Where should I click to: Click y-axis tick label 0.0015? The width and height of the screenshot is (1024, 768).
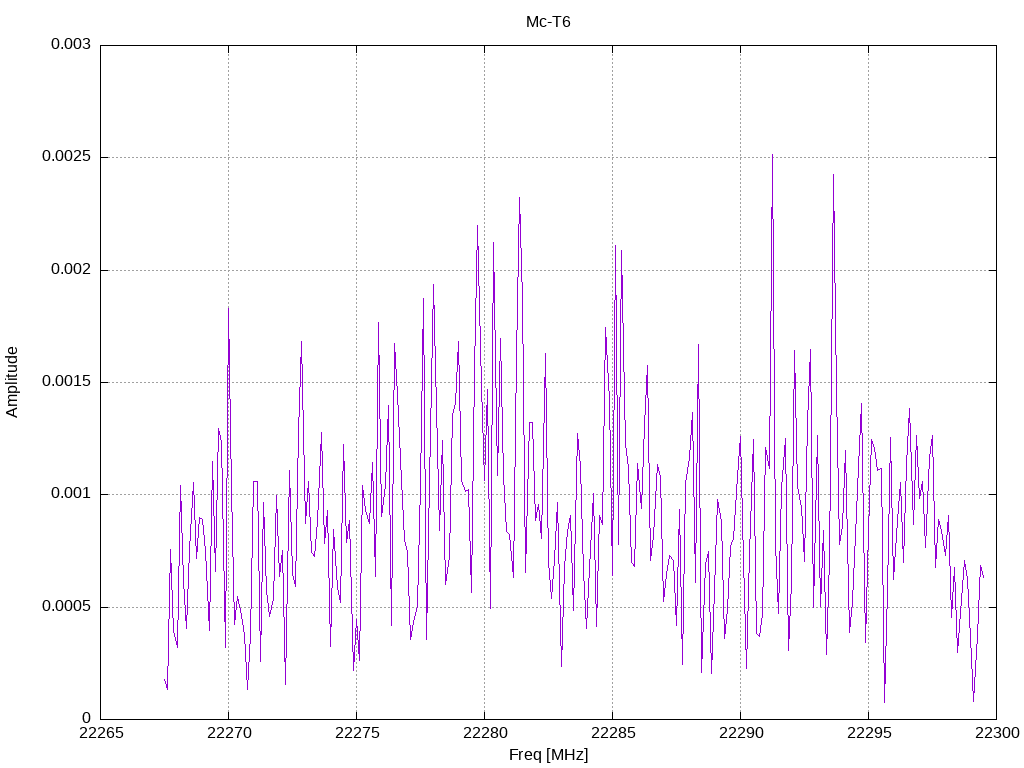66,381
